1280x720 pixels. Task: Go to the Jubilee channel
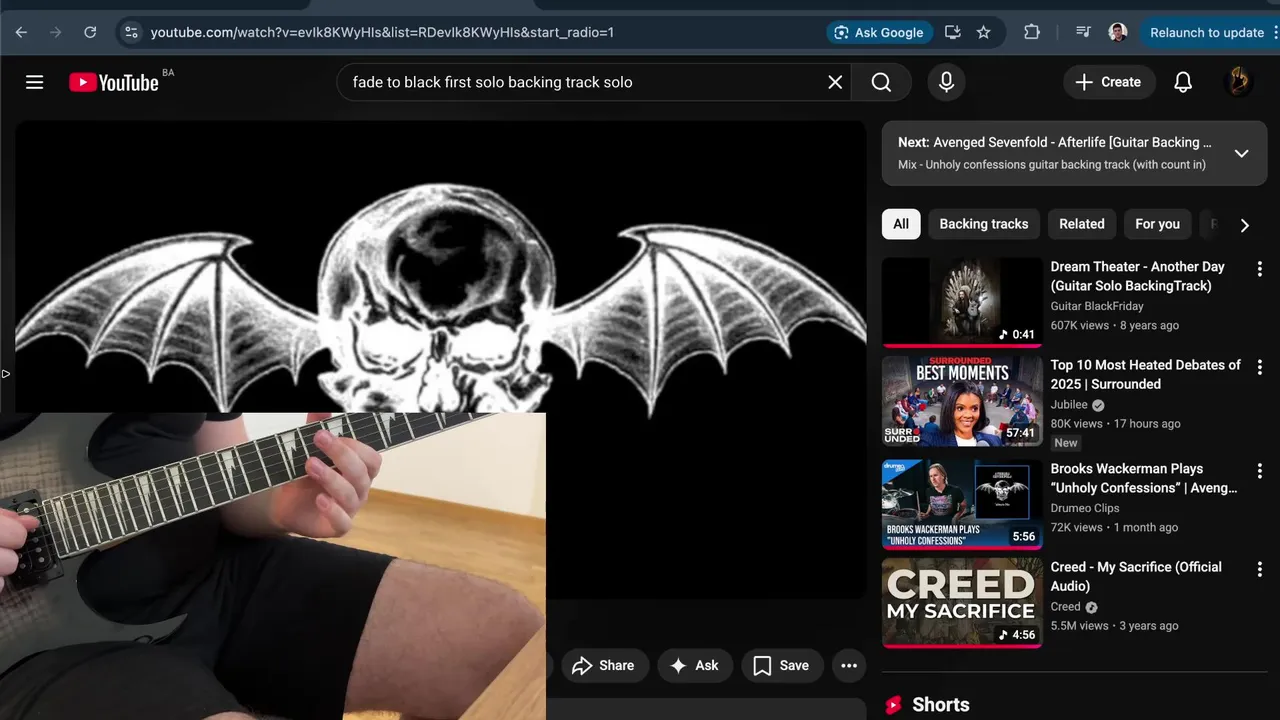click(x=1071, y=405)
